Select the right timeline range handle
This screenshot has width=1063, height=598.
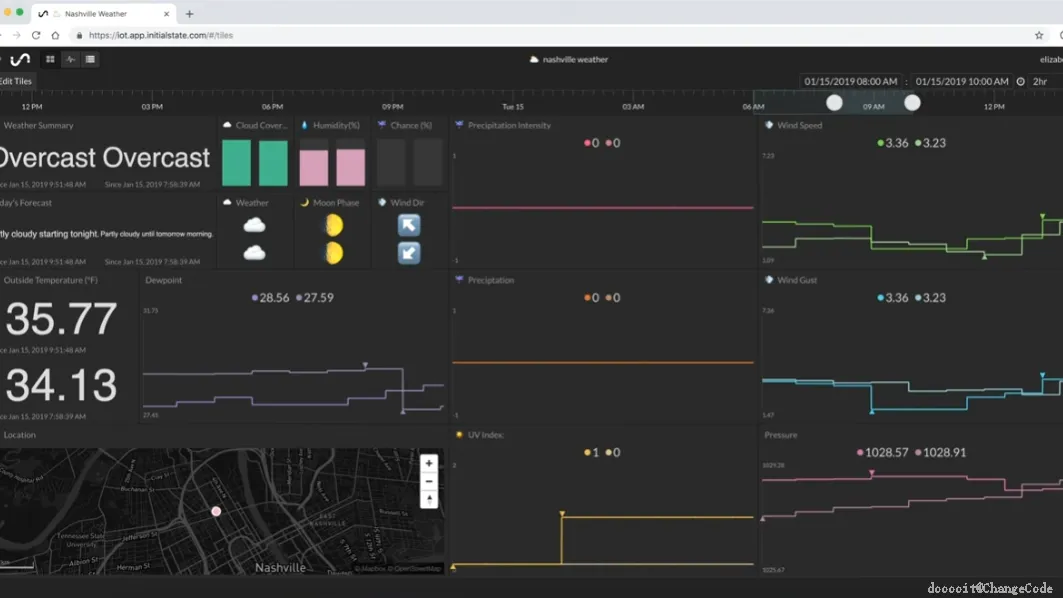[x=912, y=102]
